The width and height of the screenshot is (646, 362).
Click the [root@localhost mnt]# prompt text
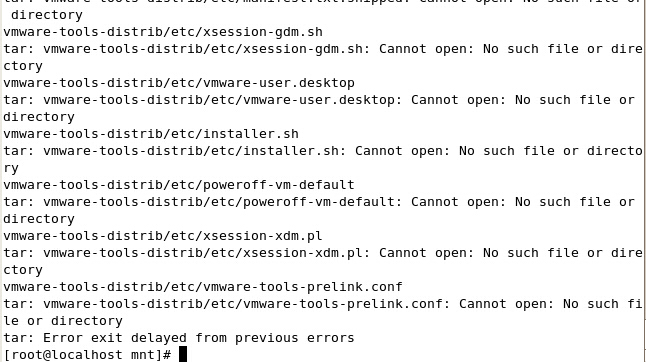87,355
